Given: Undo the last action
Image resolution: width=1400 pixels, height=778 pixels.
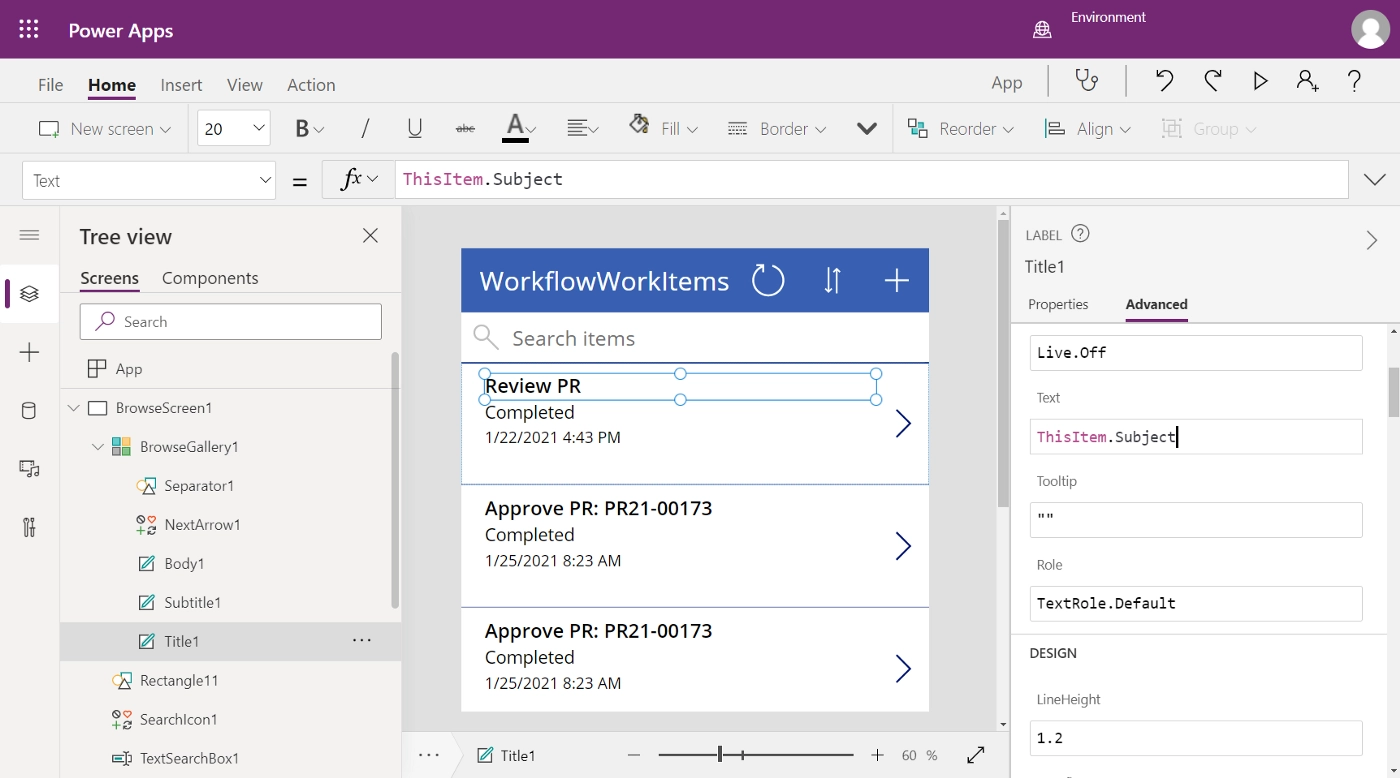Looking at the screenshot, I should 1164,81.
